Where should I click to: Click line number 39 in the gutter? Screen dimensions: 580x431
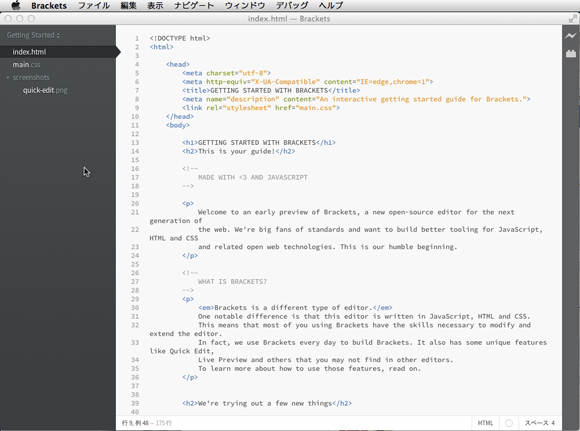coord(135,403)
